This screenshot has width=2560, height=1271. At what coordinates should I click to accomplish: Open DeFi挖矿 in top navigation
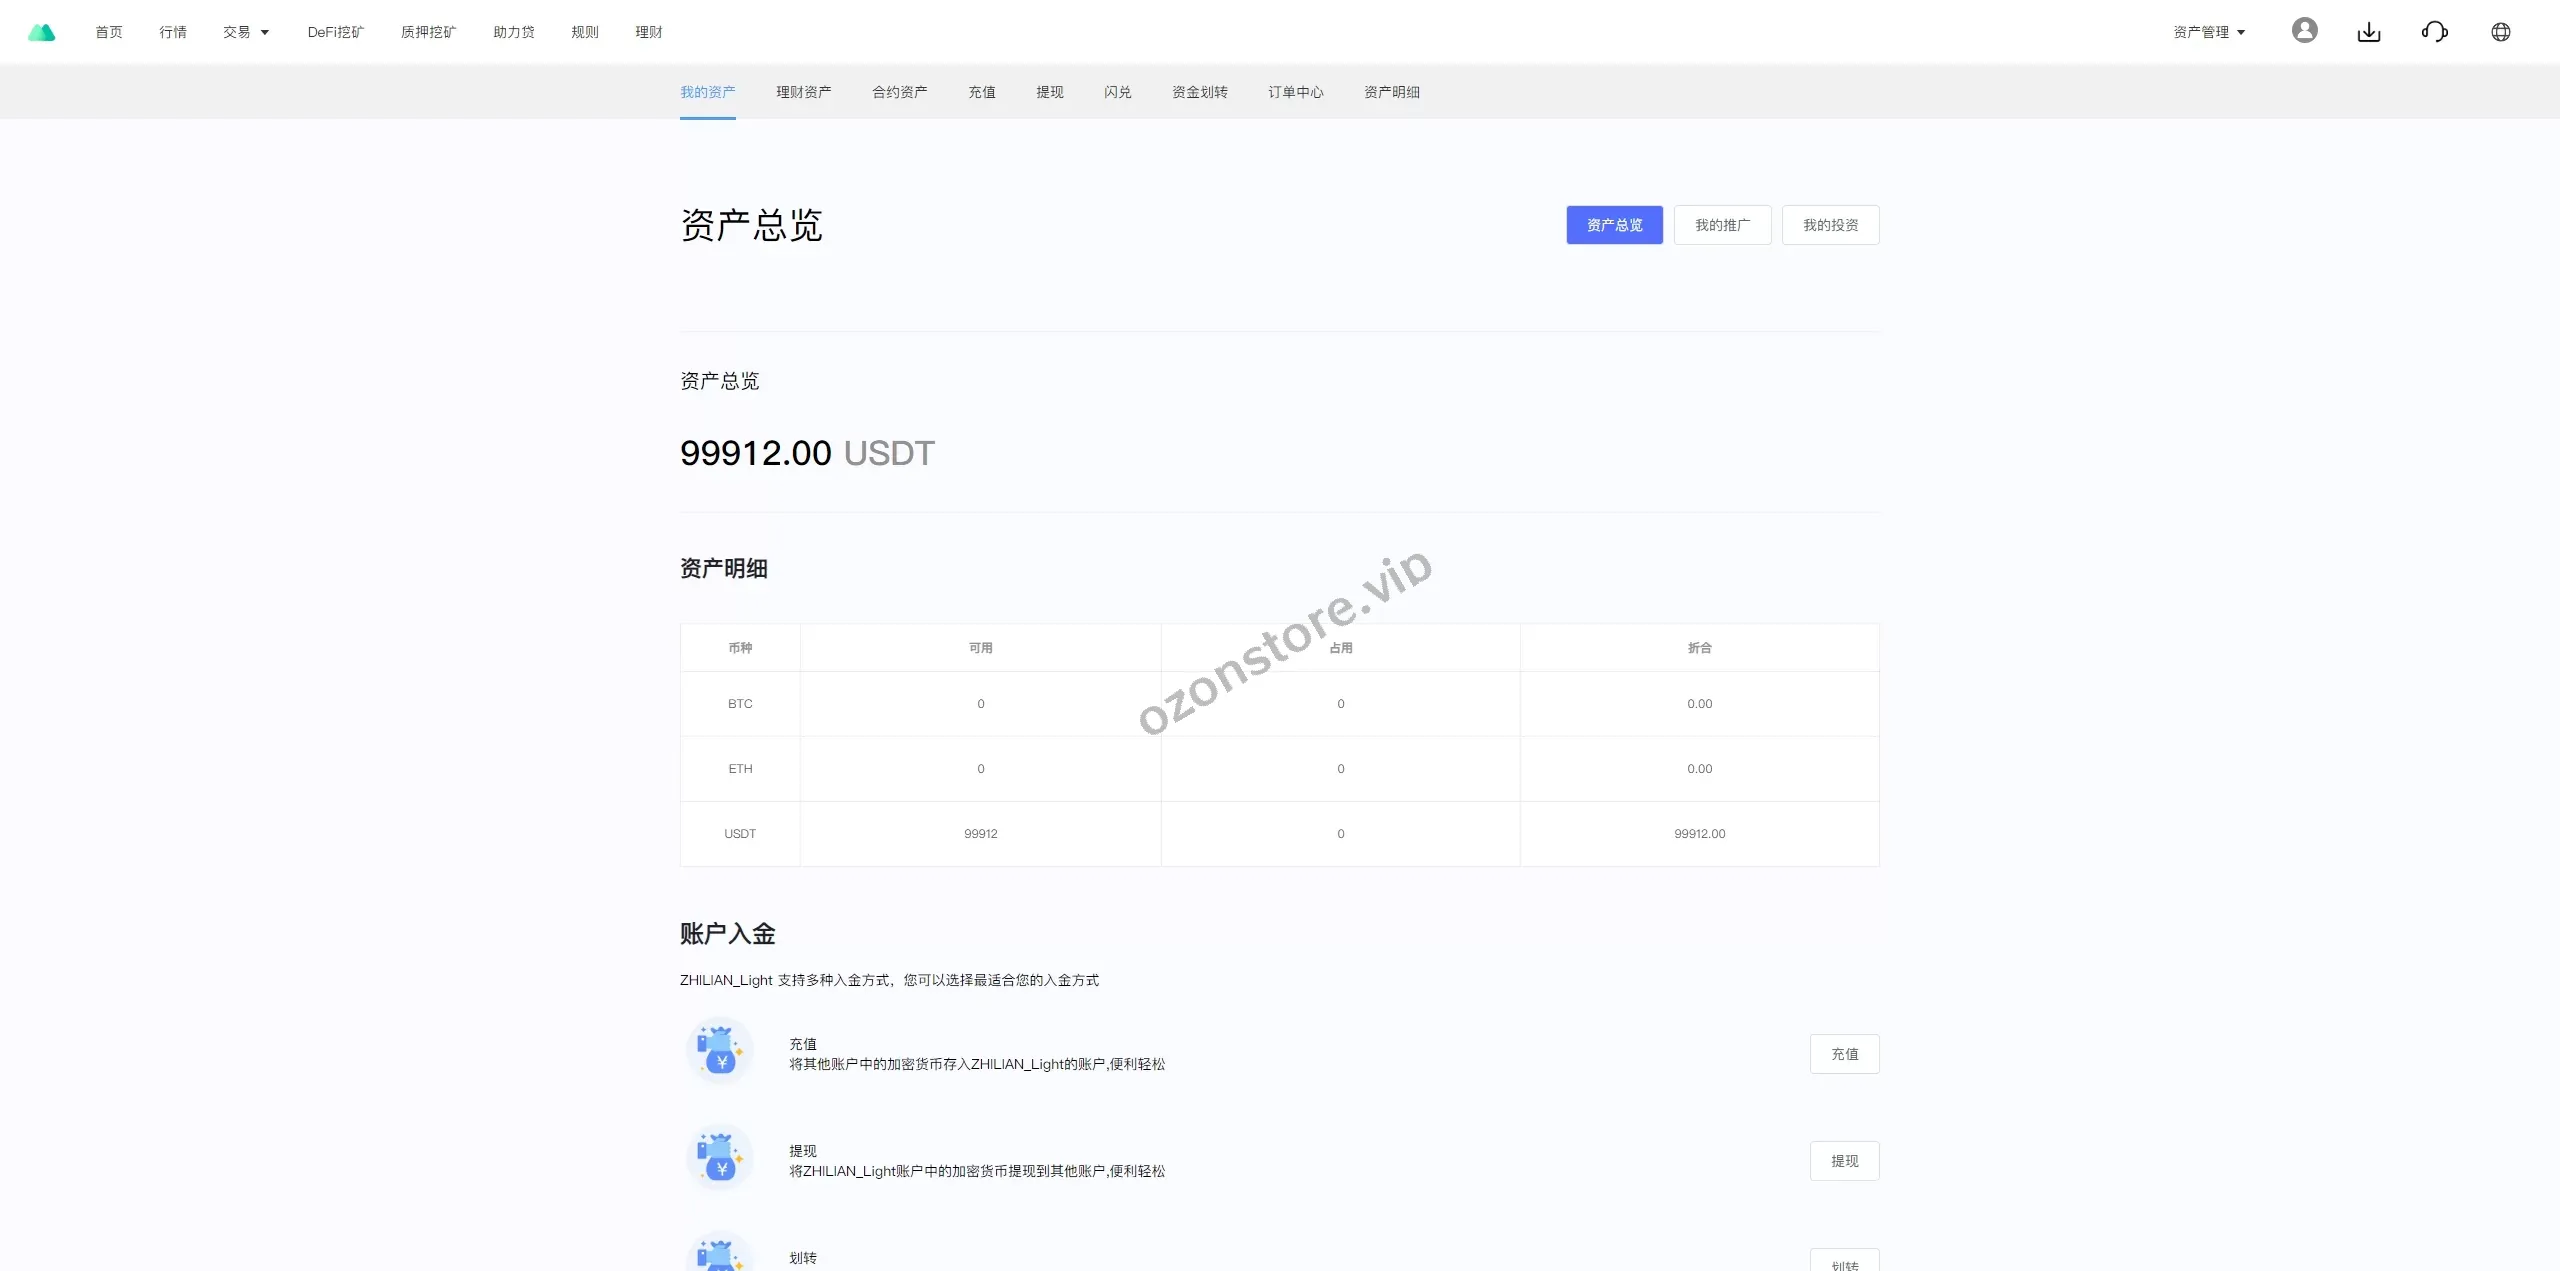[x=336, y=32]
